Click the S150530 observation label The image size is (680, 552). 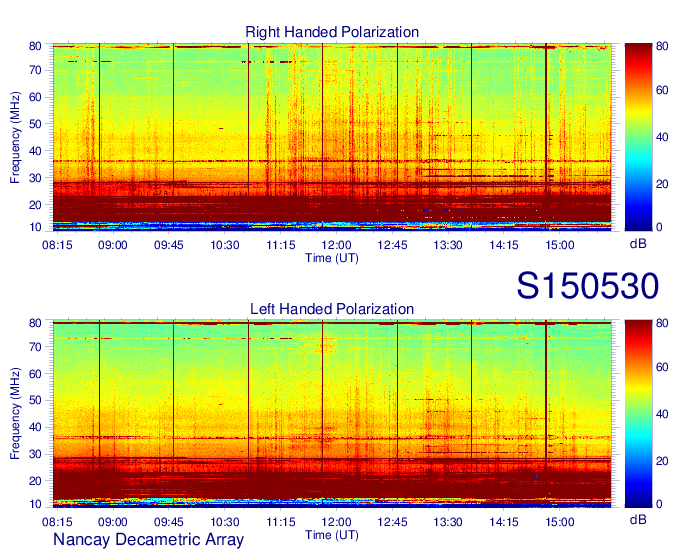pos(588,286)
